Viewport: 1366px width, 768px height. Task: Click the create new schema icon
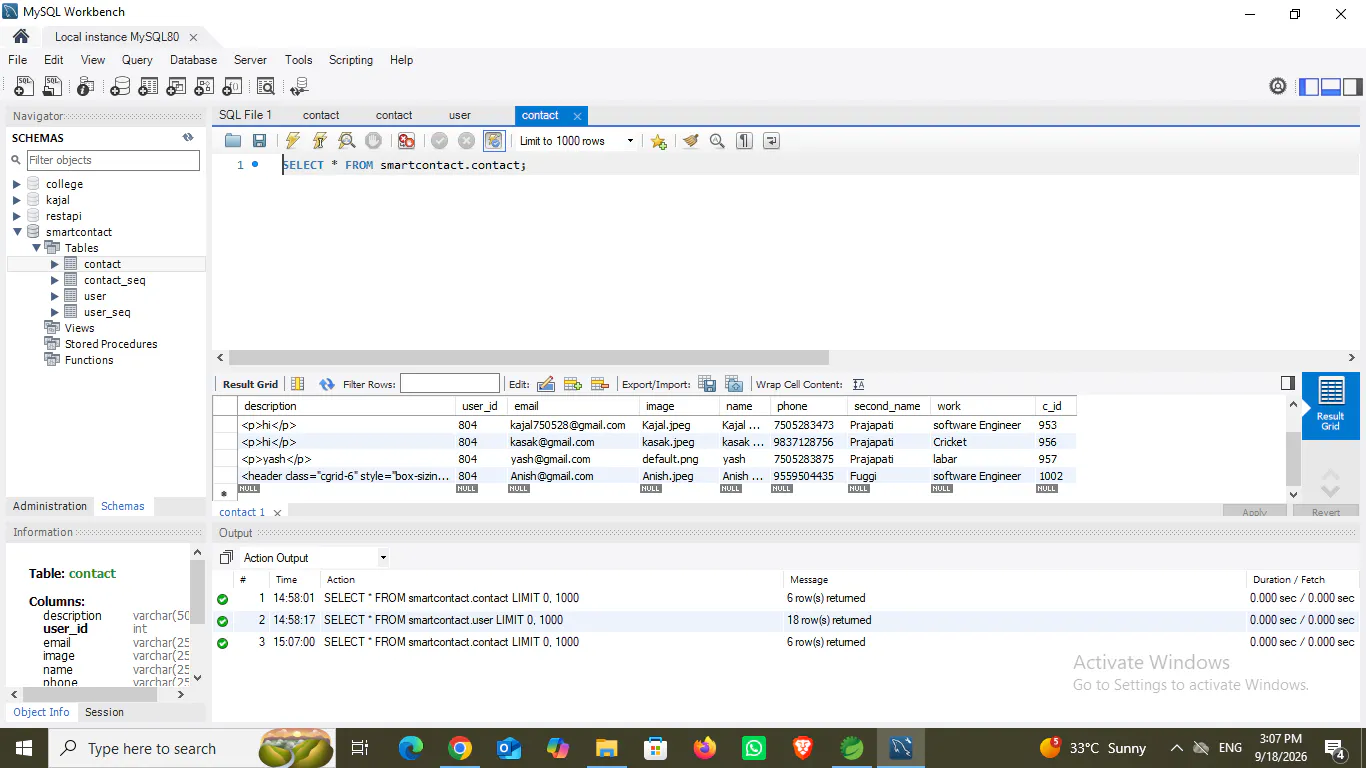(x=120, y=87)
